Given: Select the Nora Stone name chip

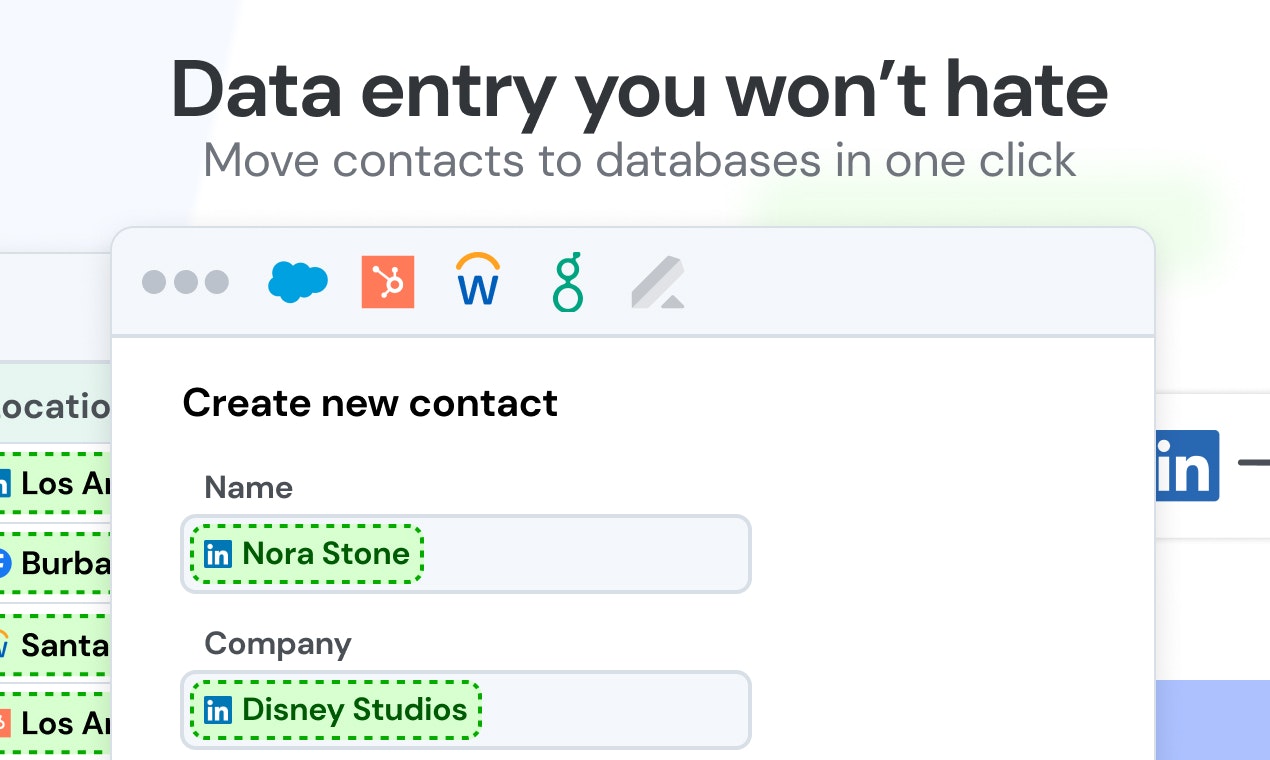Looking at the screenshot, I should (x=307, y=554).
